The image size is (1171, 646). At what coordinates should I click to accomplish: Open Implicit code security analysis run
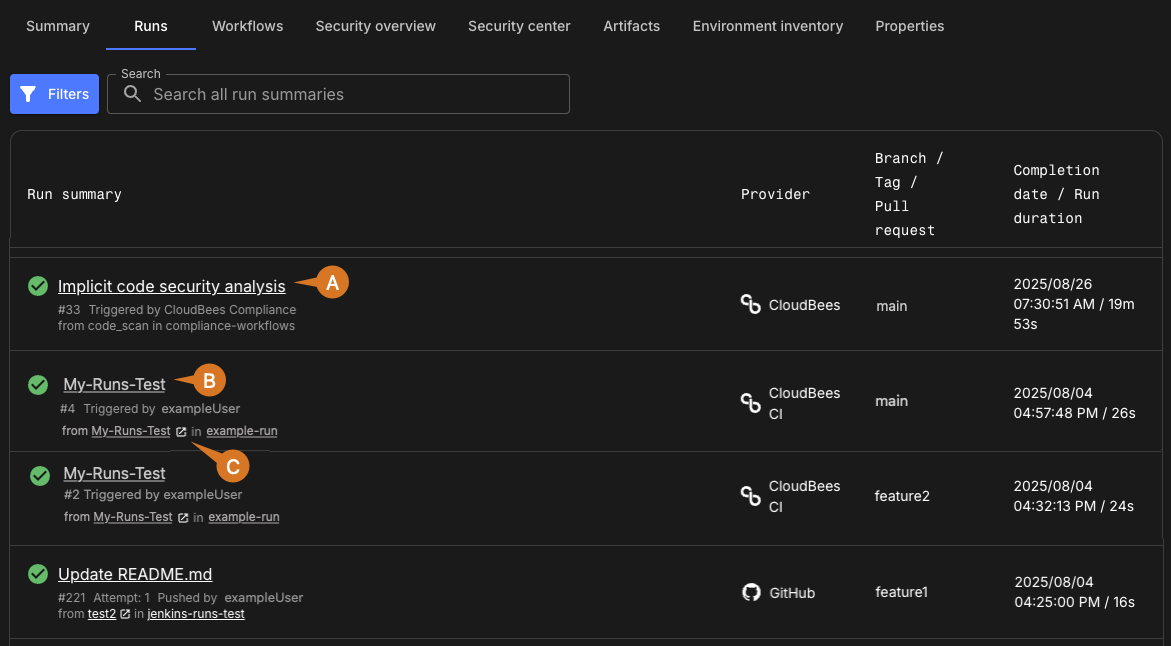171,287
